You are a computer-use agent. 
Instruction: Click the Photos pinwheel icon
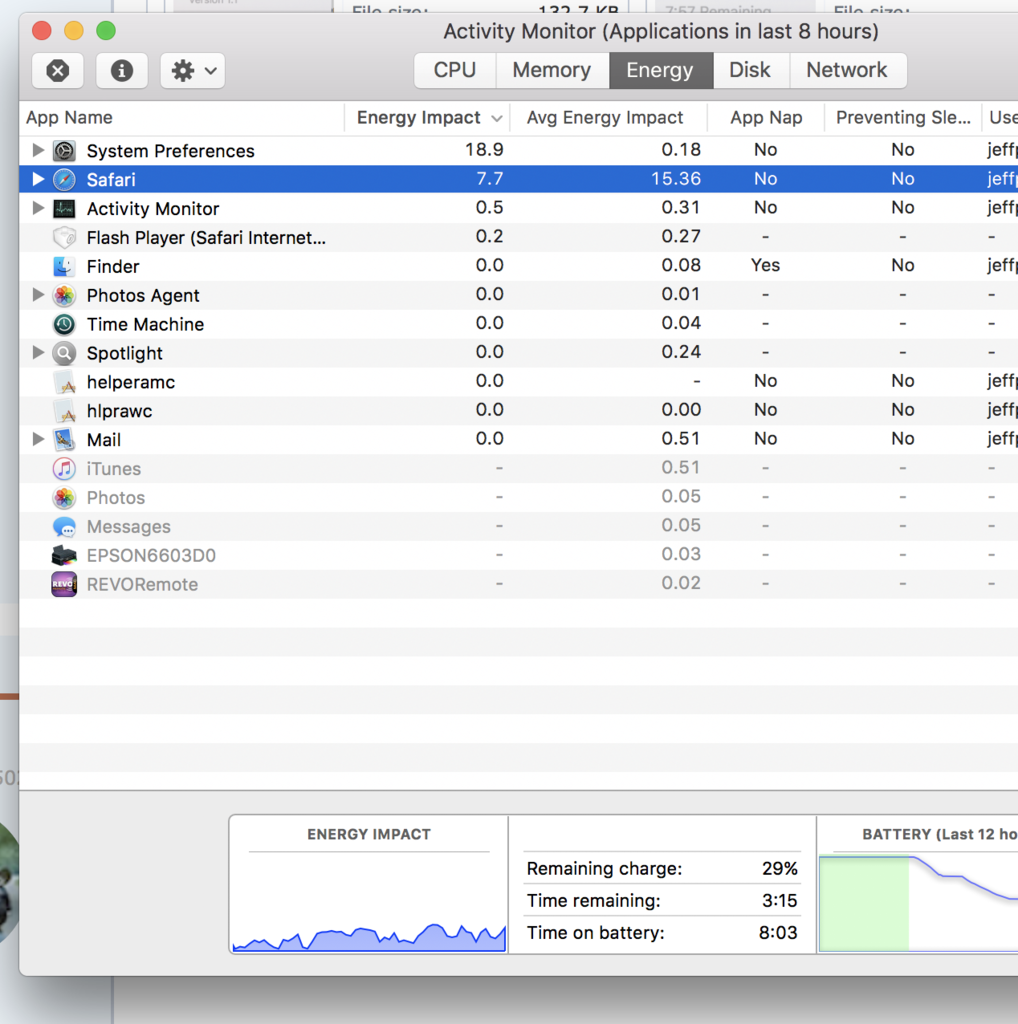64,497
